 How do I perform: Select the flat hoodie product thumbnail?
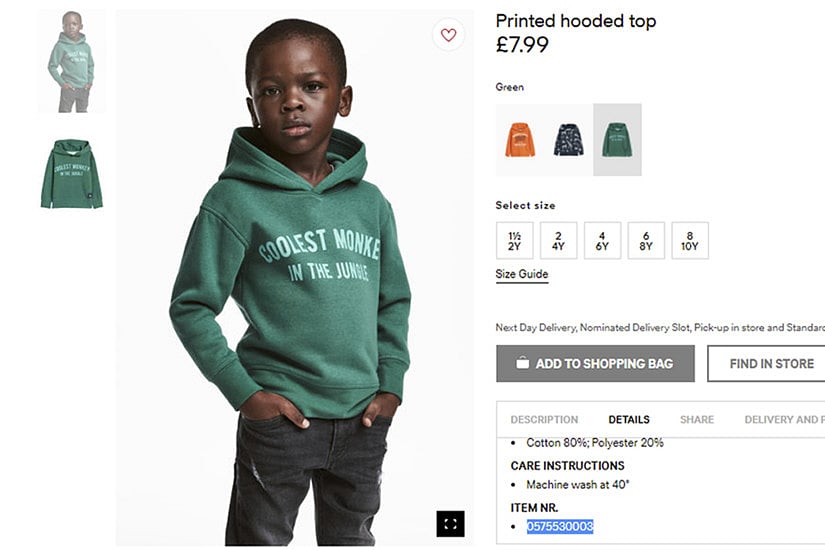pyautogui.click(x=71, y=173)
